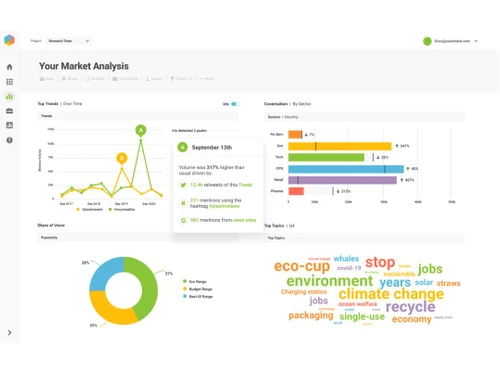
Task: Select the bar chart analytics sidebar icon
Action: click(10, 96)
